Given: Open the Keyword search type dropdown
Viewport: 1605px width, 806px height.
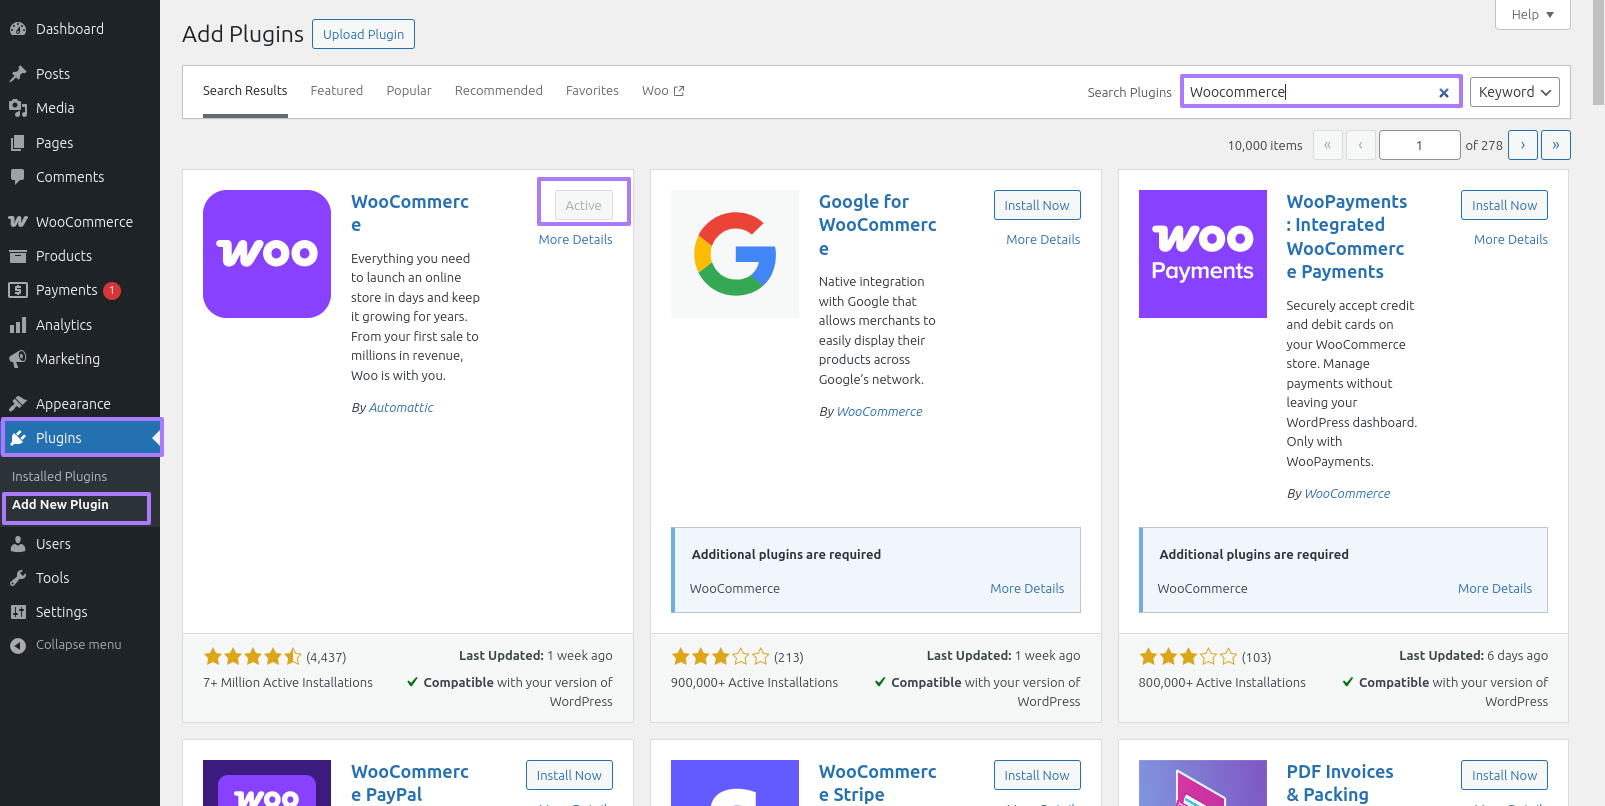Looking at the screenshot, I should tap(1515, 92).
